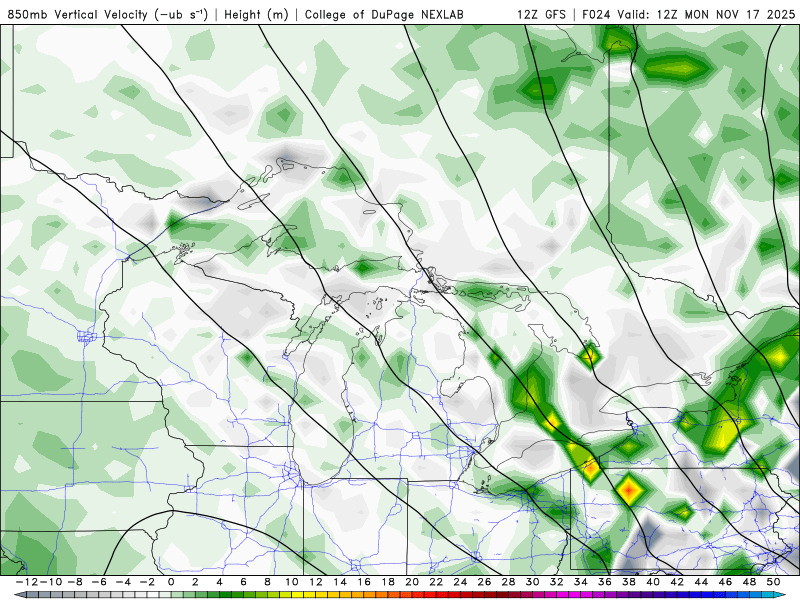Viewport: 800px width, 600px height.
Task: Click the "44" color scale label
Action: [702, 582]
